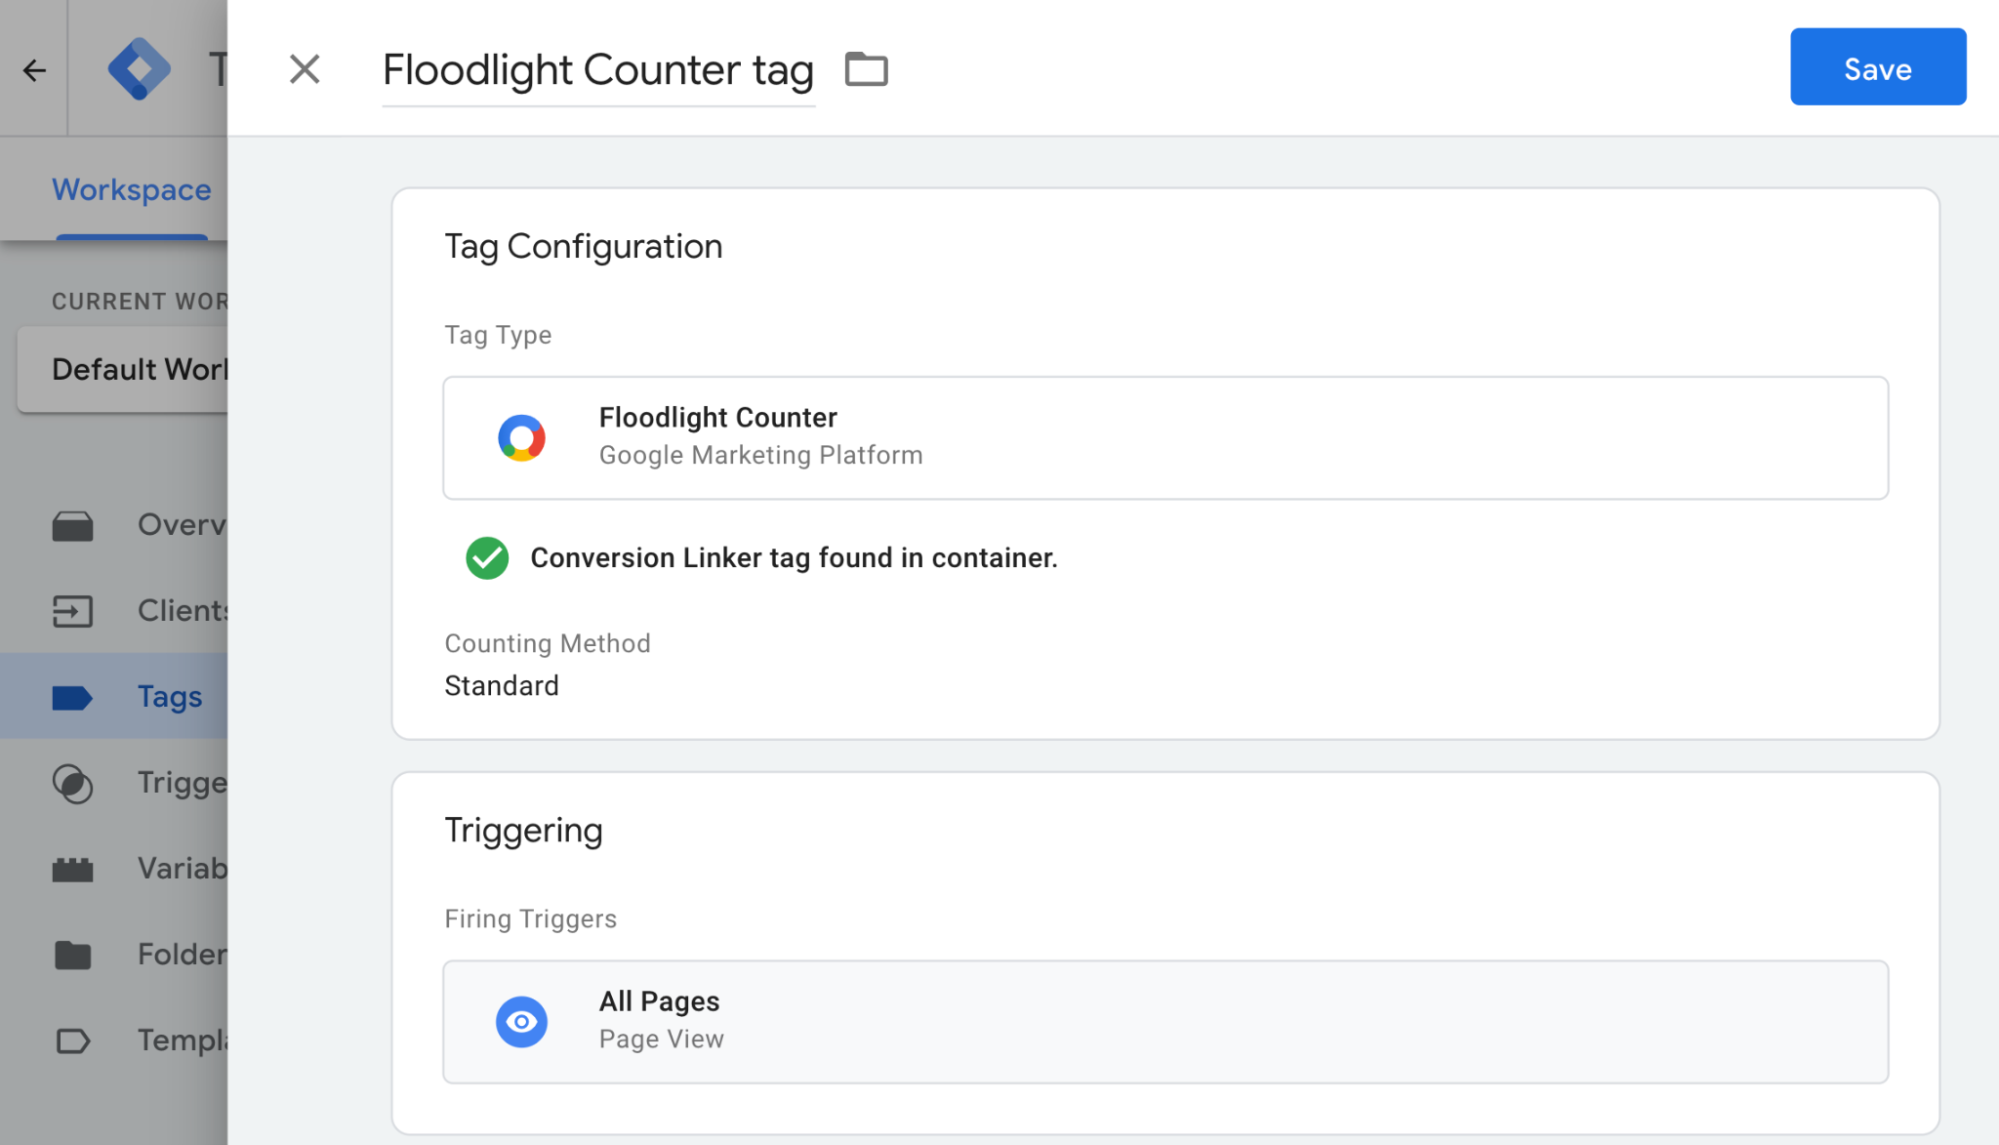Close the Floodlight Counter tag editor
The width and height of the screenshot is (1999, 1145).
pyautogui.click(x=303, y=67)
